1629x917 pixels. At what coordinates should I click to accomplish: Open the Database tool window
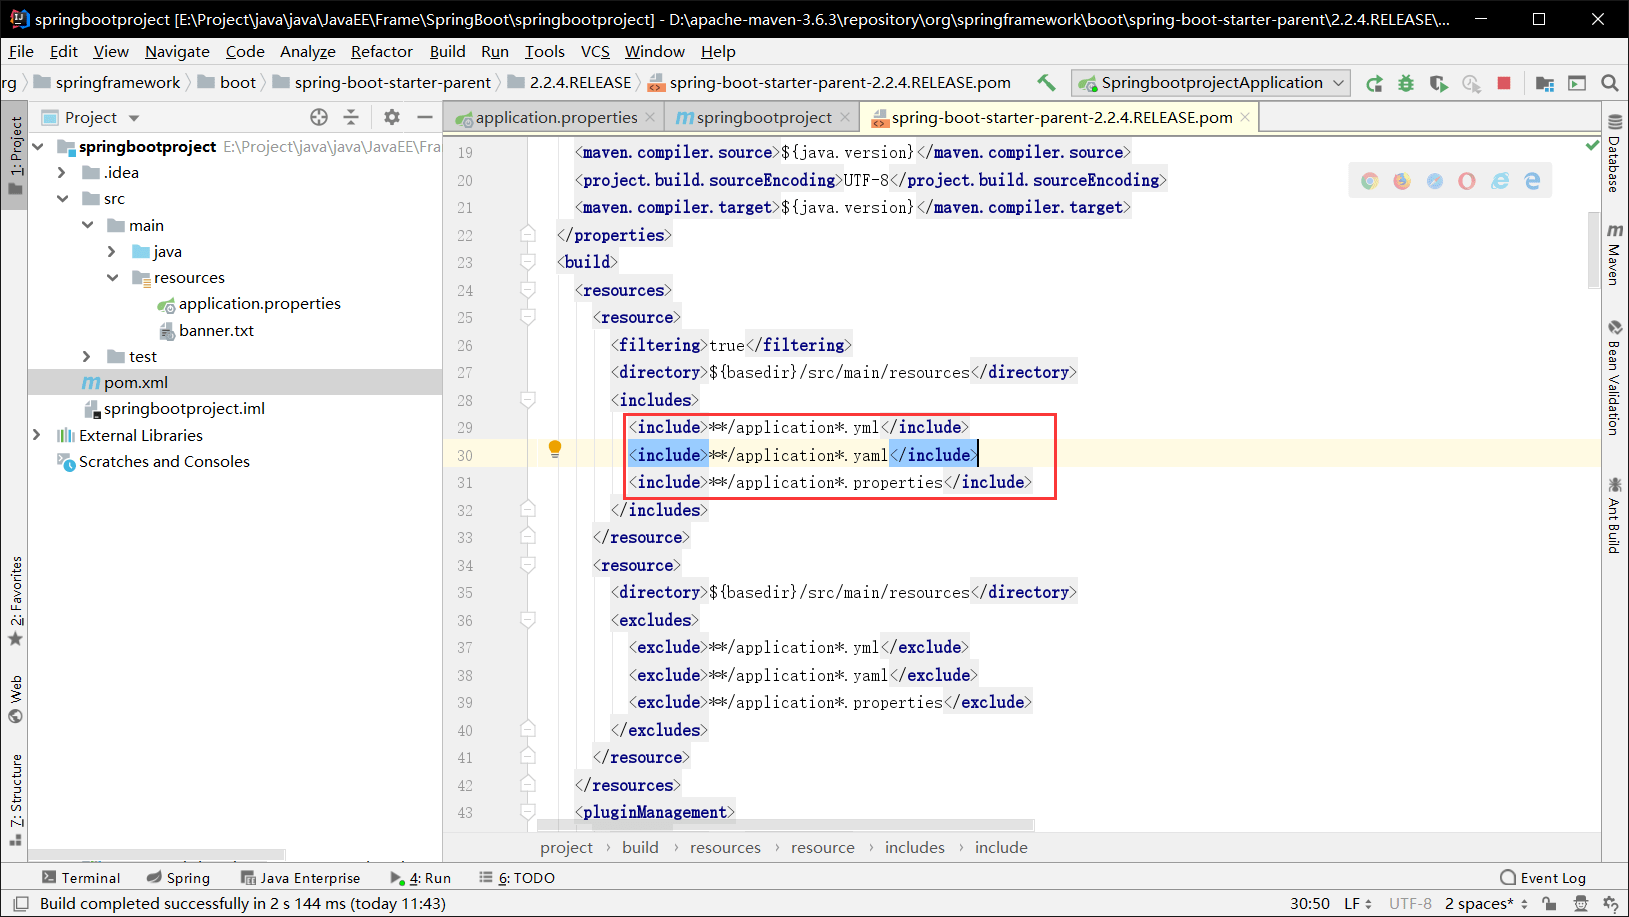(x=1614, y=154)
